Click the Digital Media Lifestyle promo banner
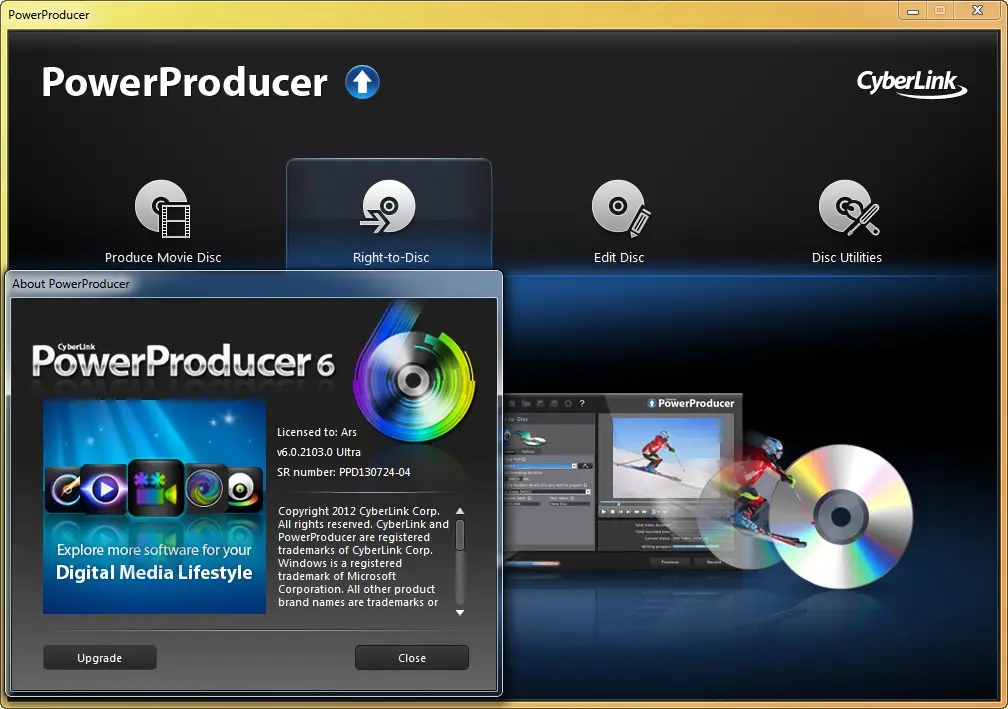Screen dimensions: 1008x709 point(154,507)
